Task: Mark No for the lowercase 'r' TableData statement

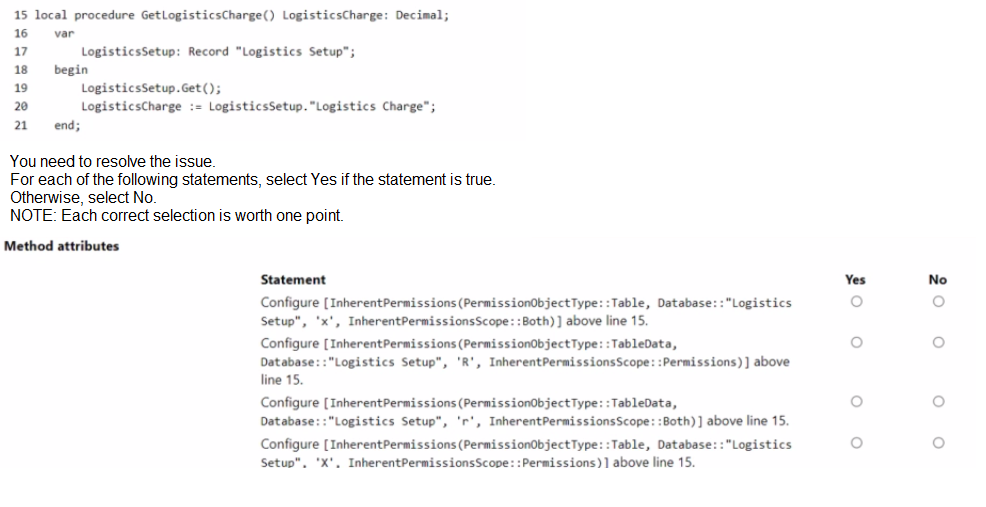Action: pyautogui.click(x=937, y=402)
